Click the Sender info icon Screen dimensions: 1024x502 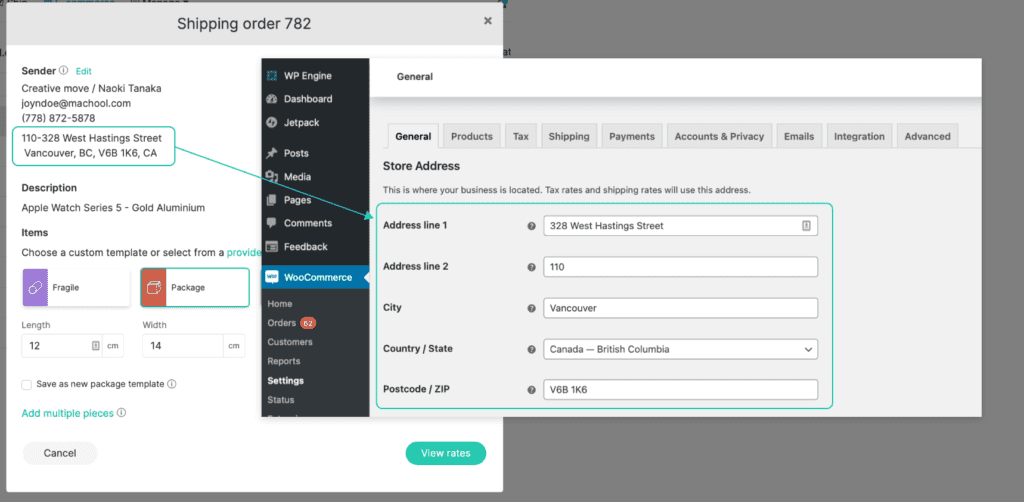63,71
